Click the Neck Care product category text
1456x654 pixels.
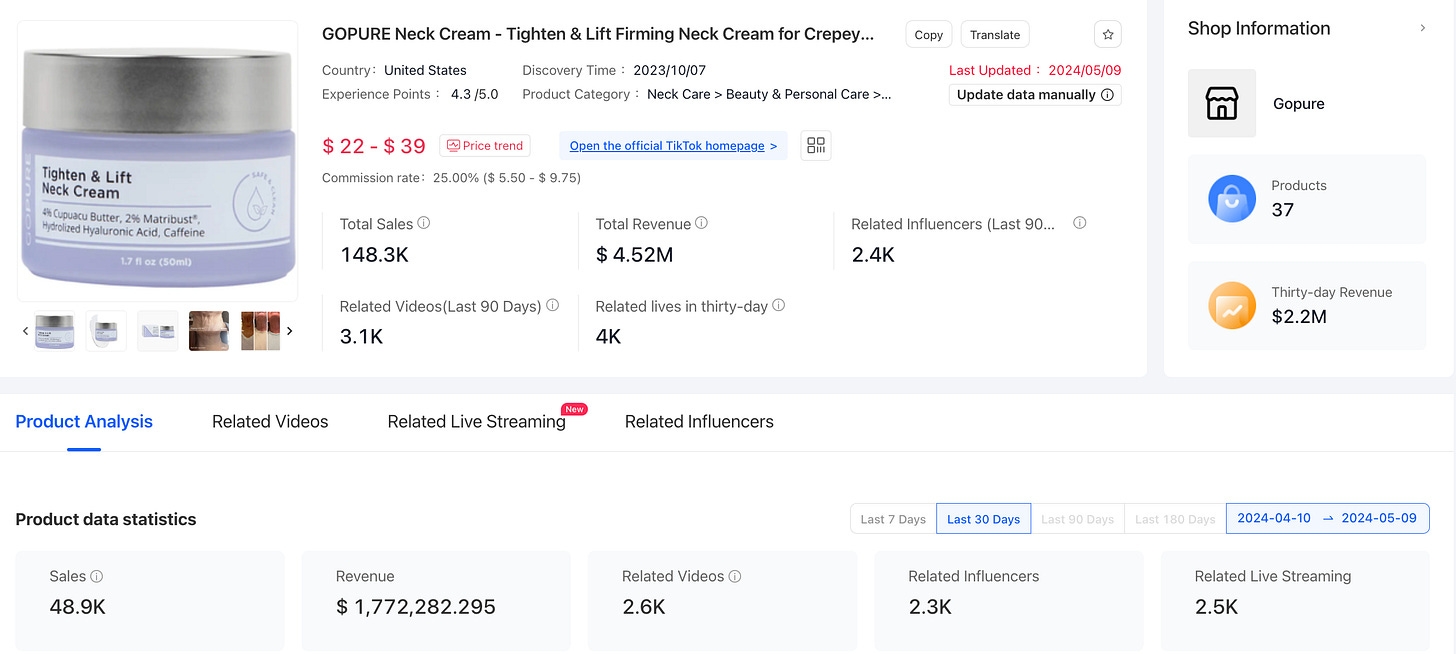[769, 94]
